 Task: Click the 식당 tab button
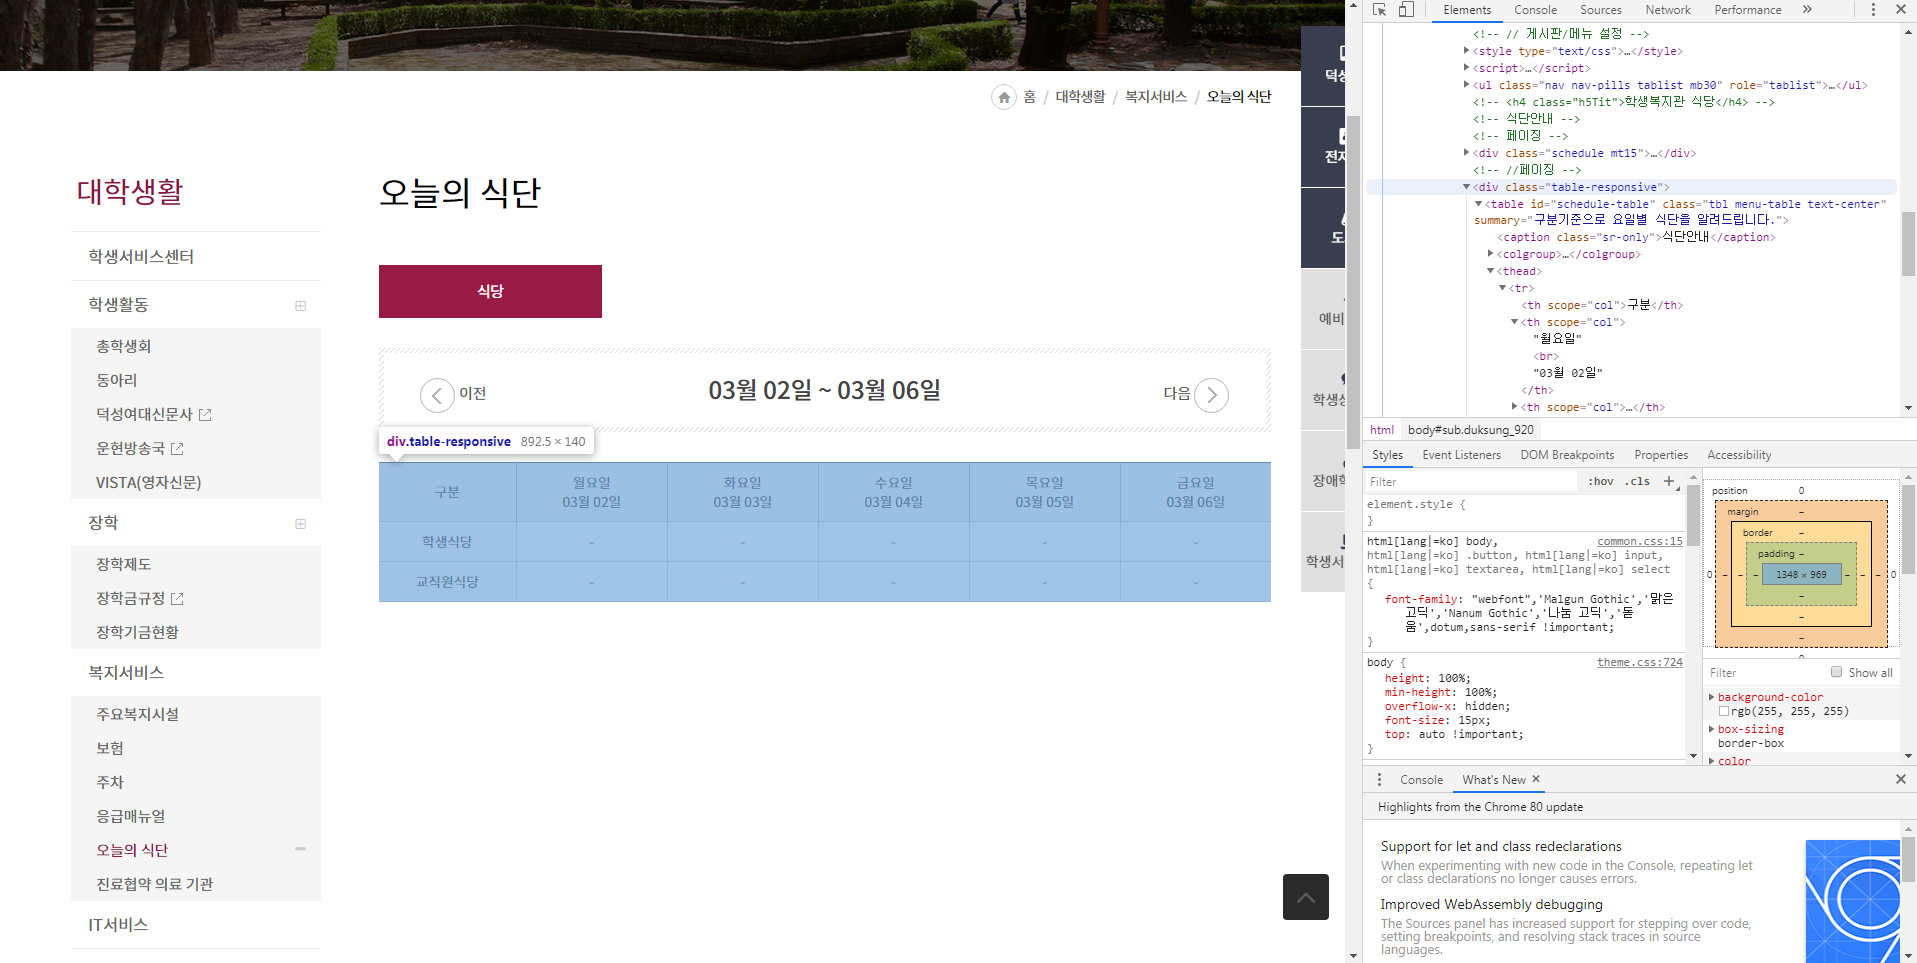click(490, 291)
